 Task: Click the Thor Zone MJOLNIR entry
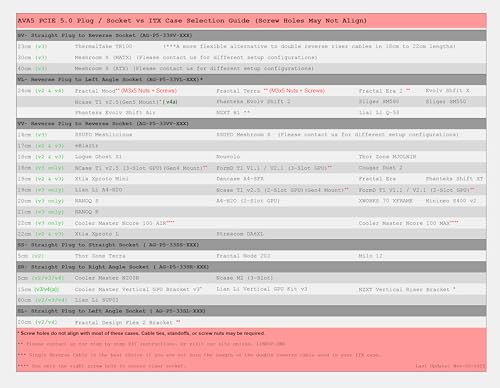click(387, 157)
